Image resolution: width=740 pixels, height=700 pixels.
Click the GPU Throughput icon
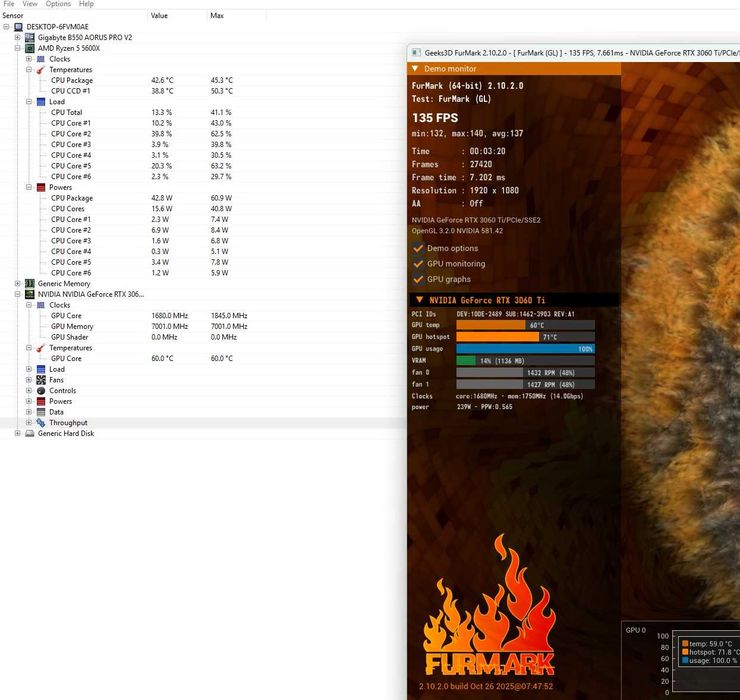point(41,423)
